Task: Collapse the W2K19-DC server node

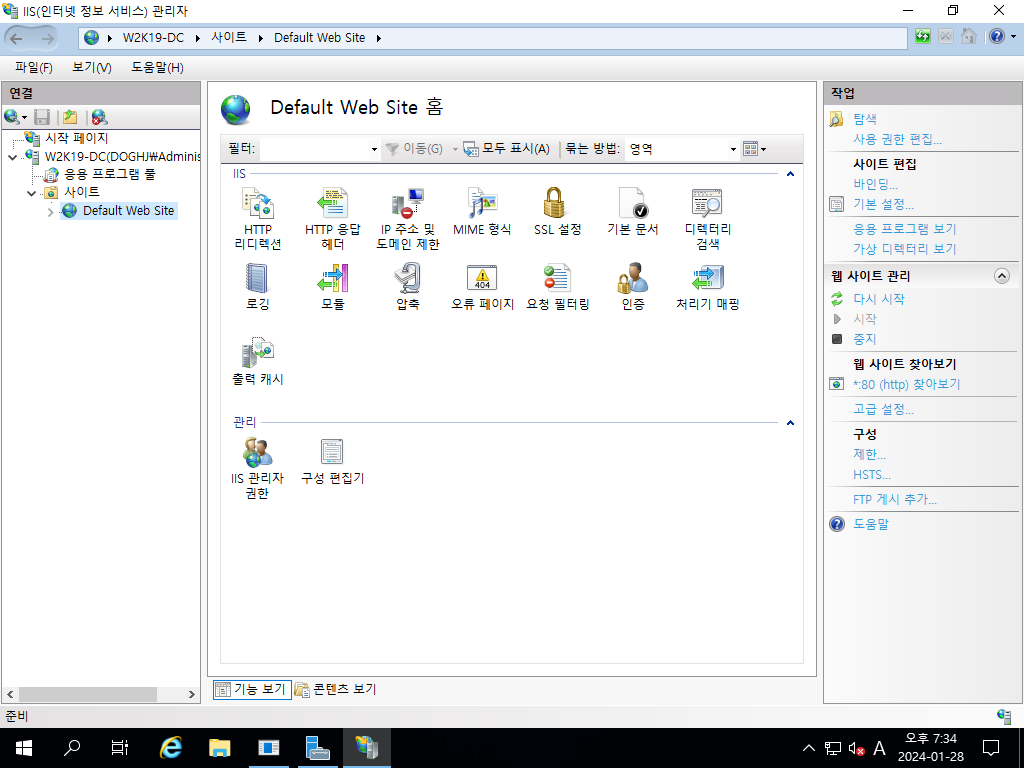Action: [12, 157]
